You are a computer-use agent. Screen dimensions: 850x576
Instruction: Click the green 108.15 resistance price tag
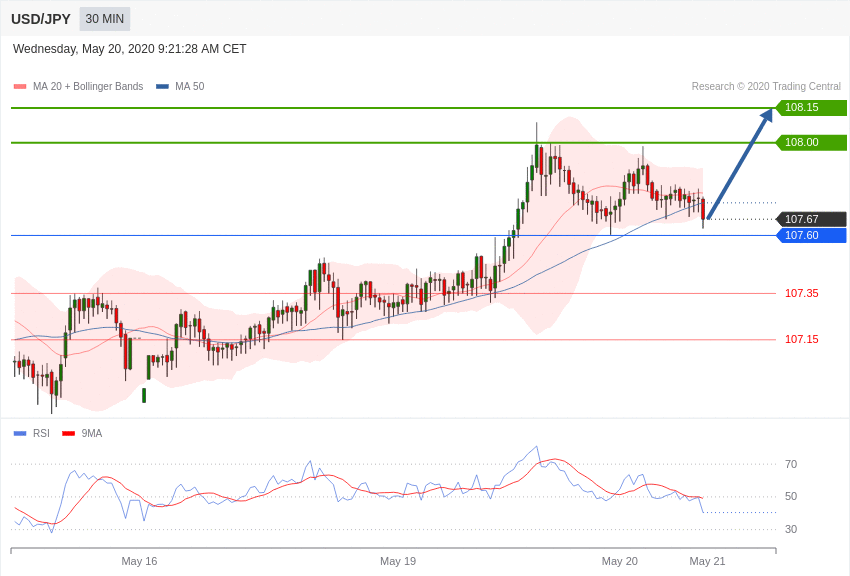tap(812, 107)
